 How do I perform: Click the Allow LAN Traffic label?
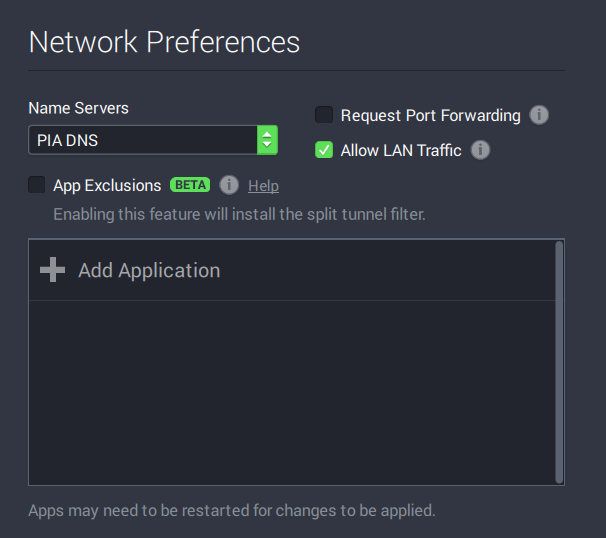click(401, 150)
